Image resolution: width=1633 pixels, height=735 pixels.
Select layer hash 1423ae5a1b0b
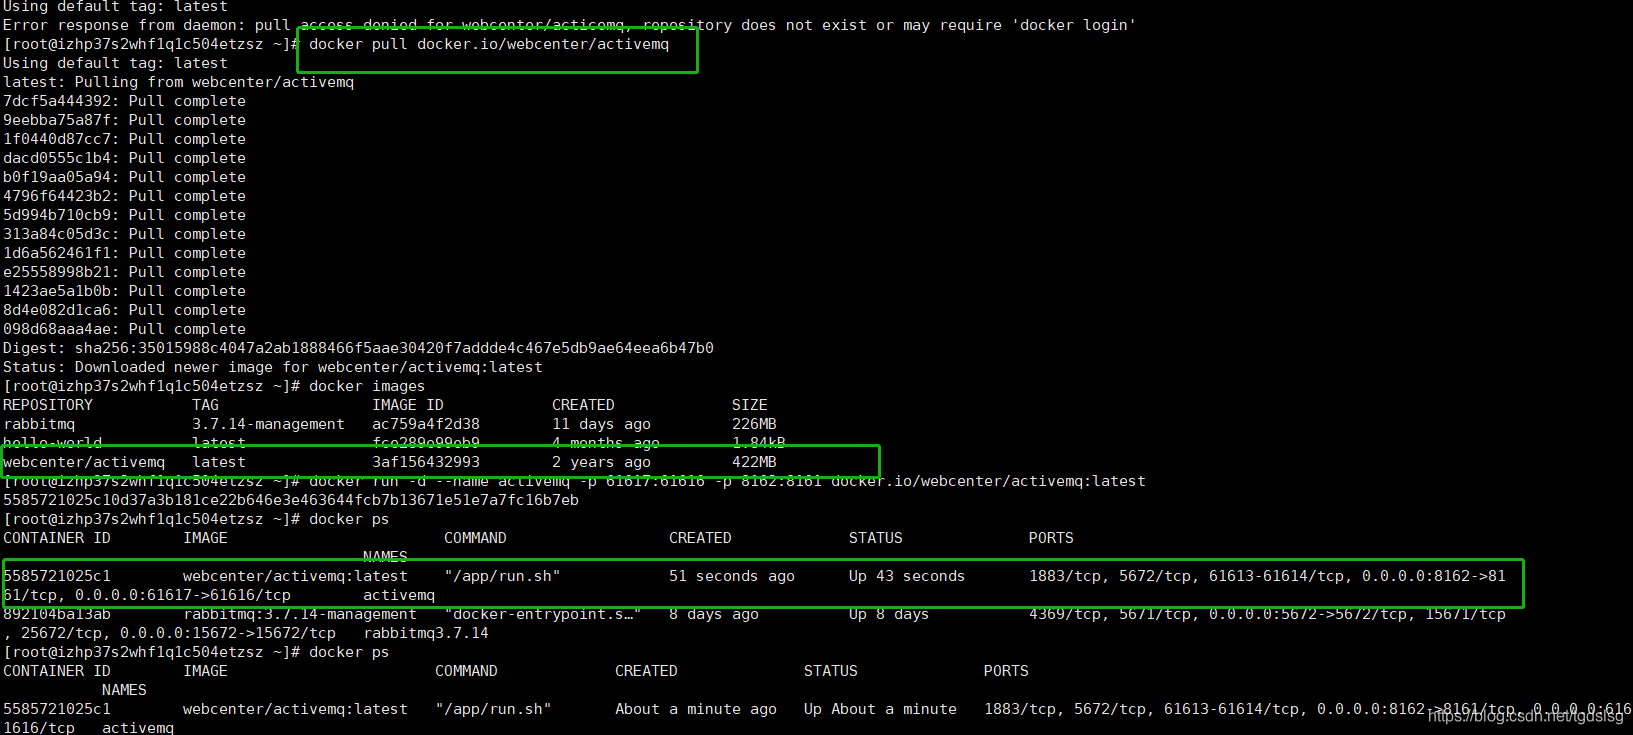[57, 291]
